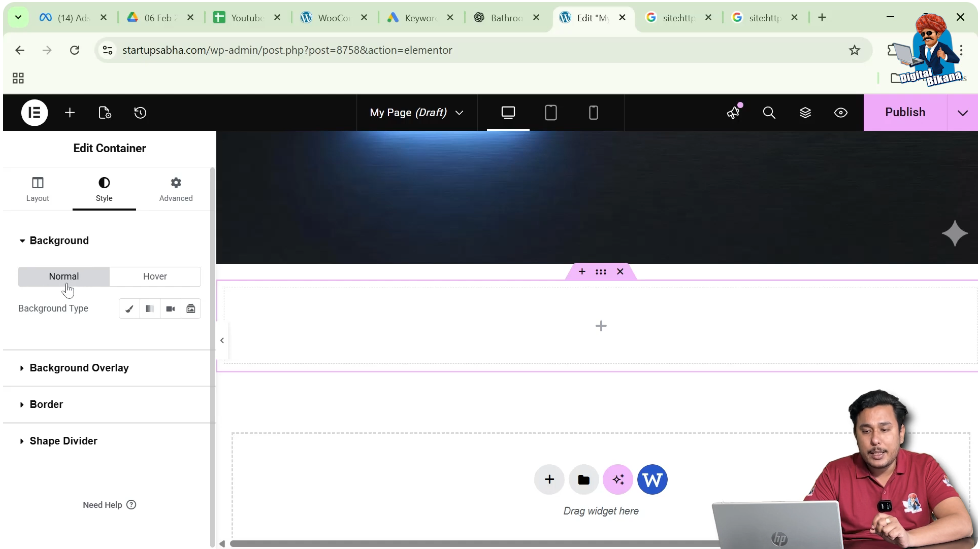Add widget via center plus in container
Image resolution: width=980 pixels, height=549 pixels.
click(601, 326)
